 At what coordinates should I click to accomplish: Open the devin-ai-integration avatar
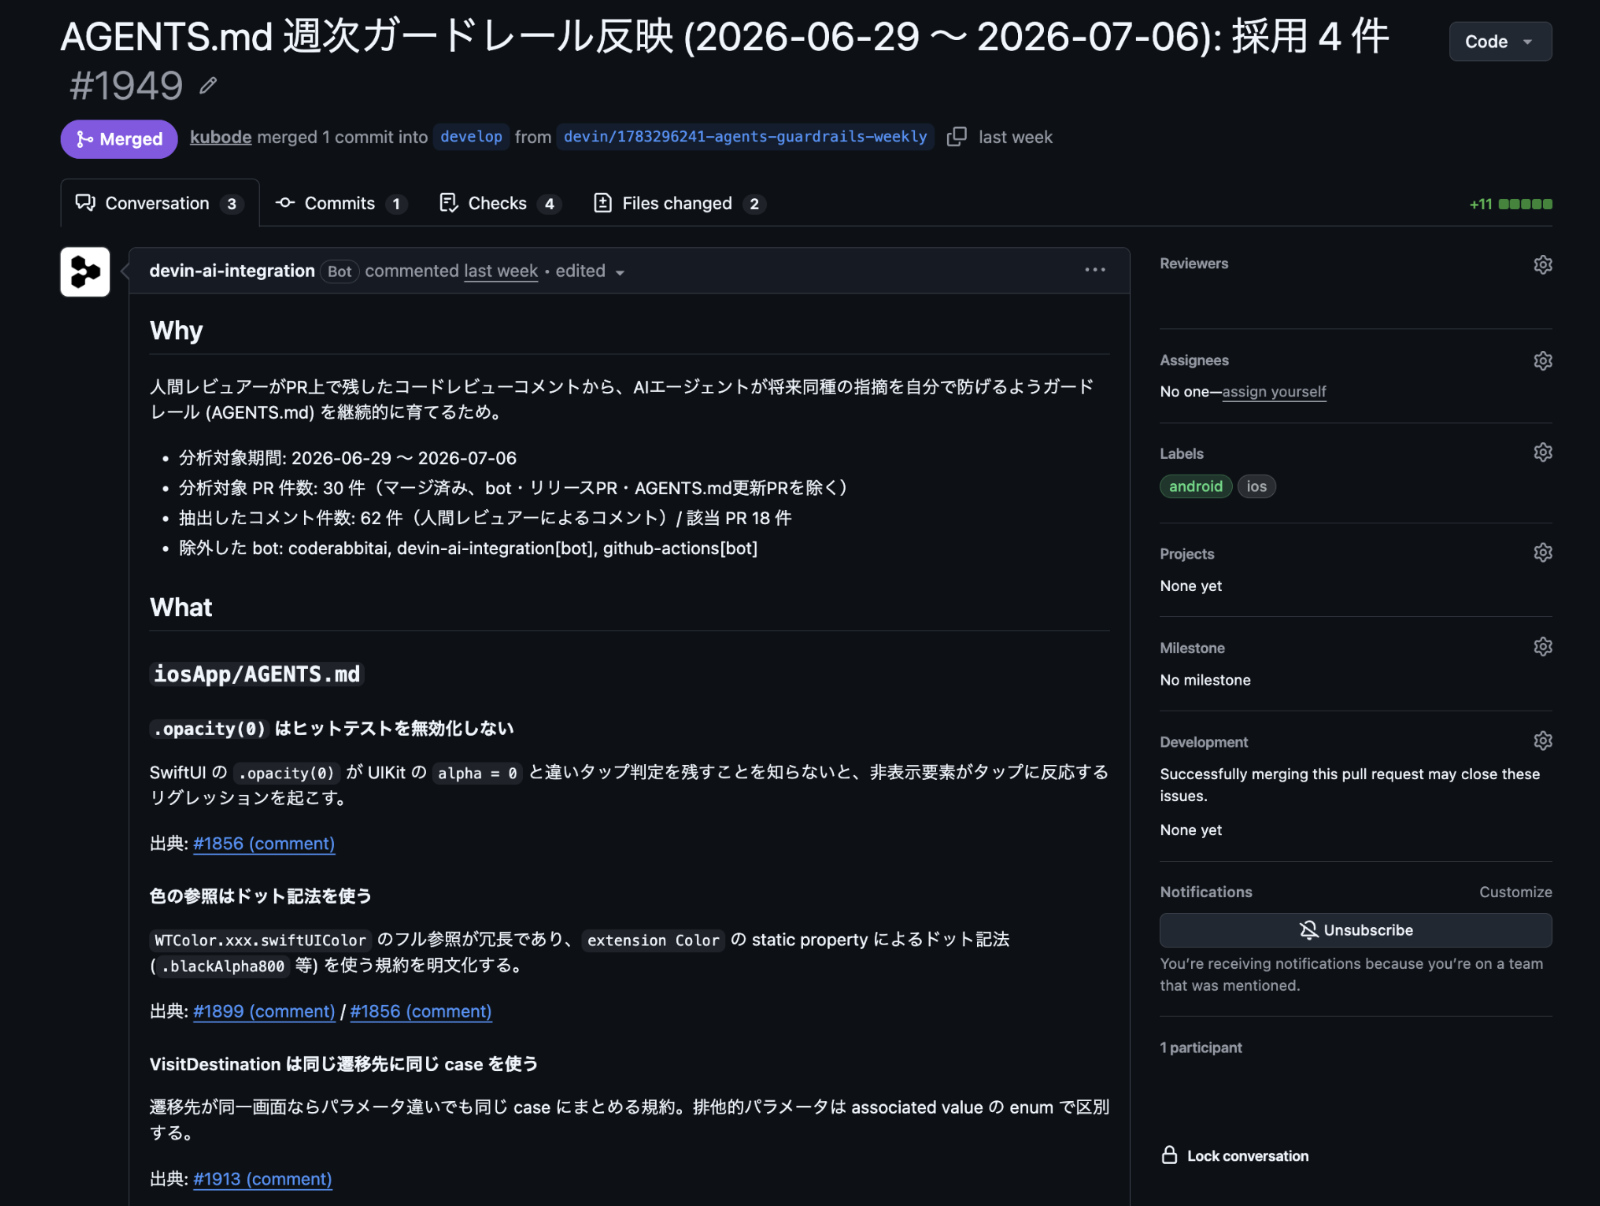[x=85, y=272]
